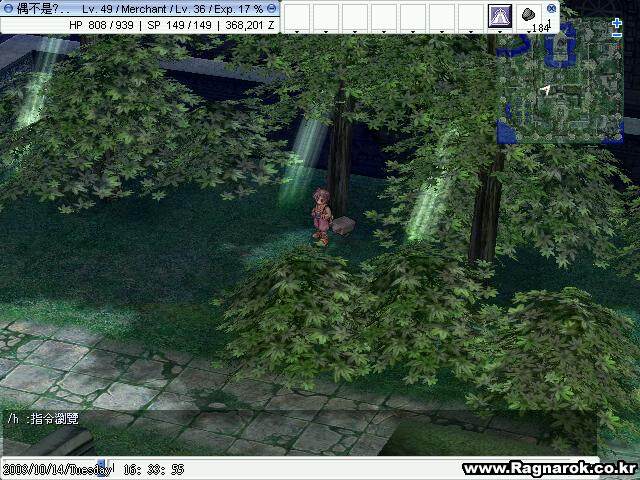640x480 pixels.
Task: Click the small arrow under the stone item slot
Action: click(529, 31)
